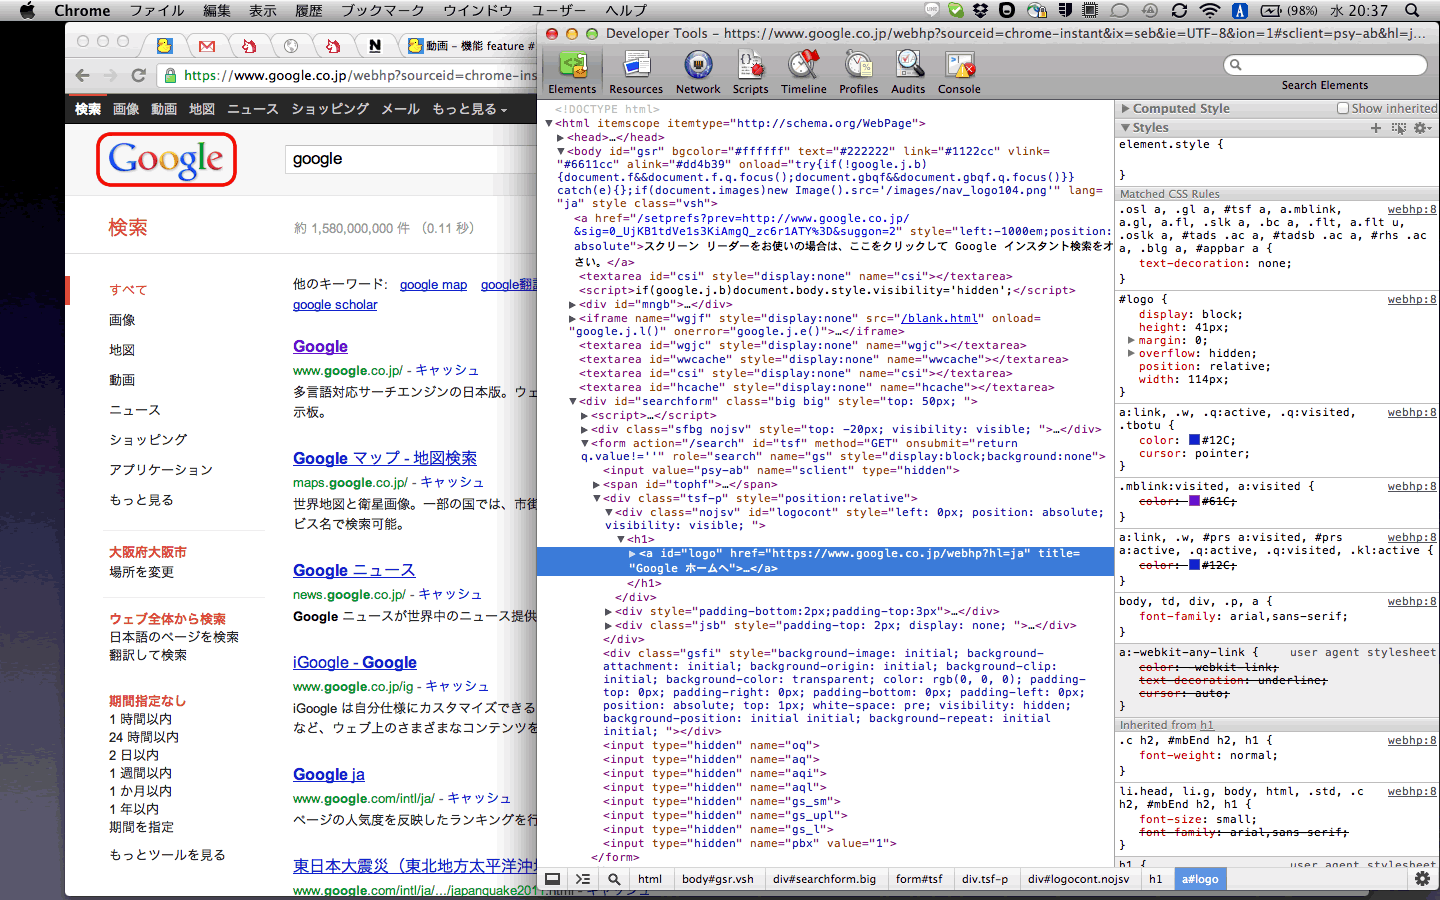Open the Styles gear options dropdown
This screenshot has width=1440, height=900.
(1422, 128)
